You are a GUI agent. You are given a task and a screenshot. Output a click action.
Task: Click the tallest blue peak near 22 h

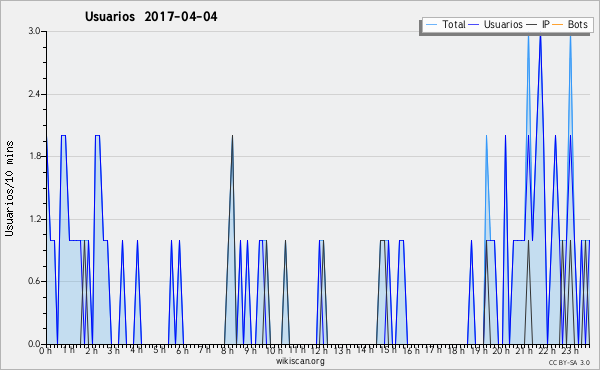pos(540,36)
